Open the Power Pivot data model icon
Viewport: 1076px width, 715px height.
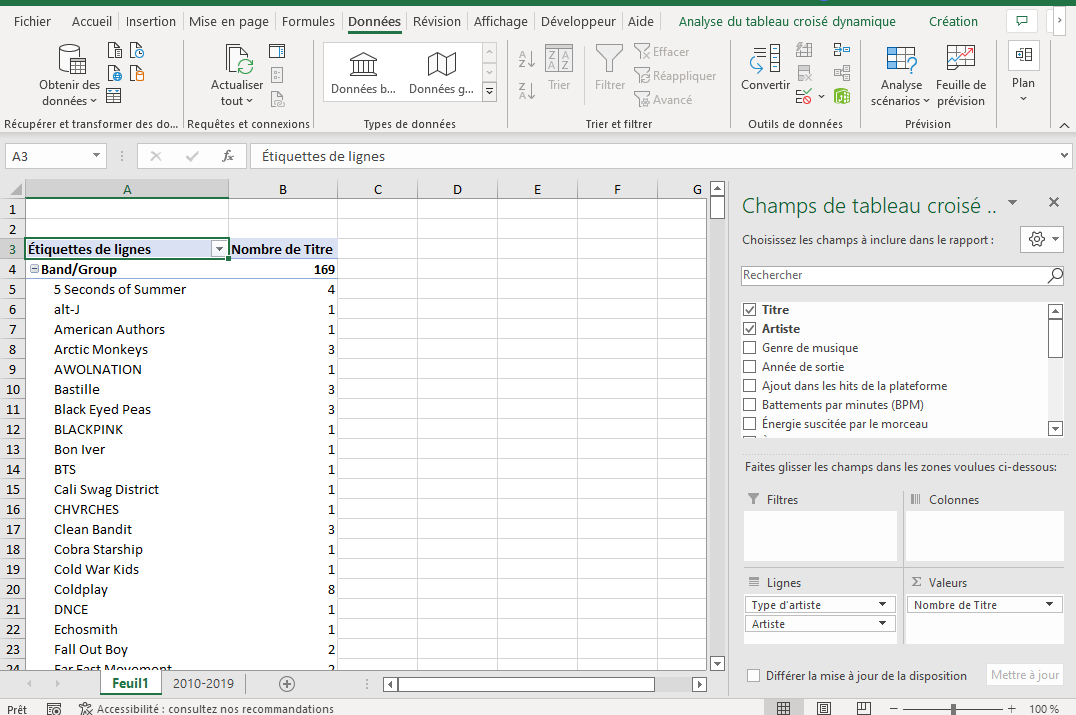[842, 96]
